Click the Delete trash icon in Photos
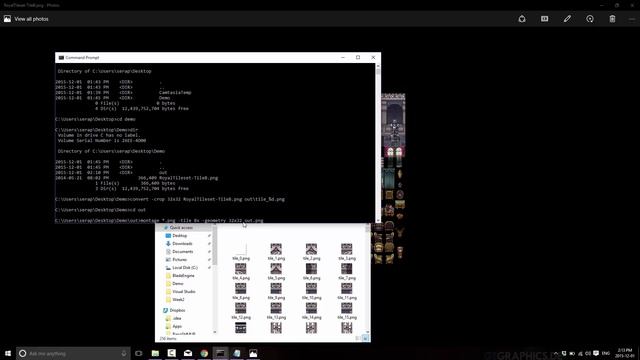640x360 pixels. point(612,19)
